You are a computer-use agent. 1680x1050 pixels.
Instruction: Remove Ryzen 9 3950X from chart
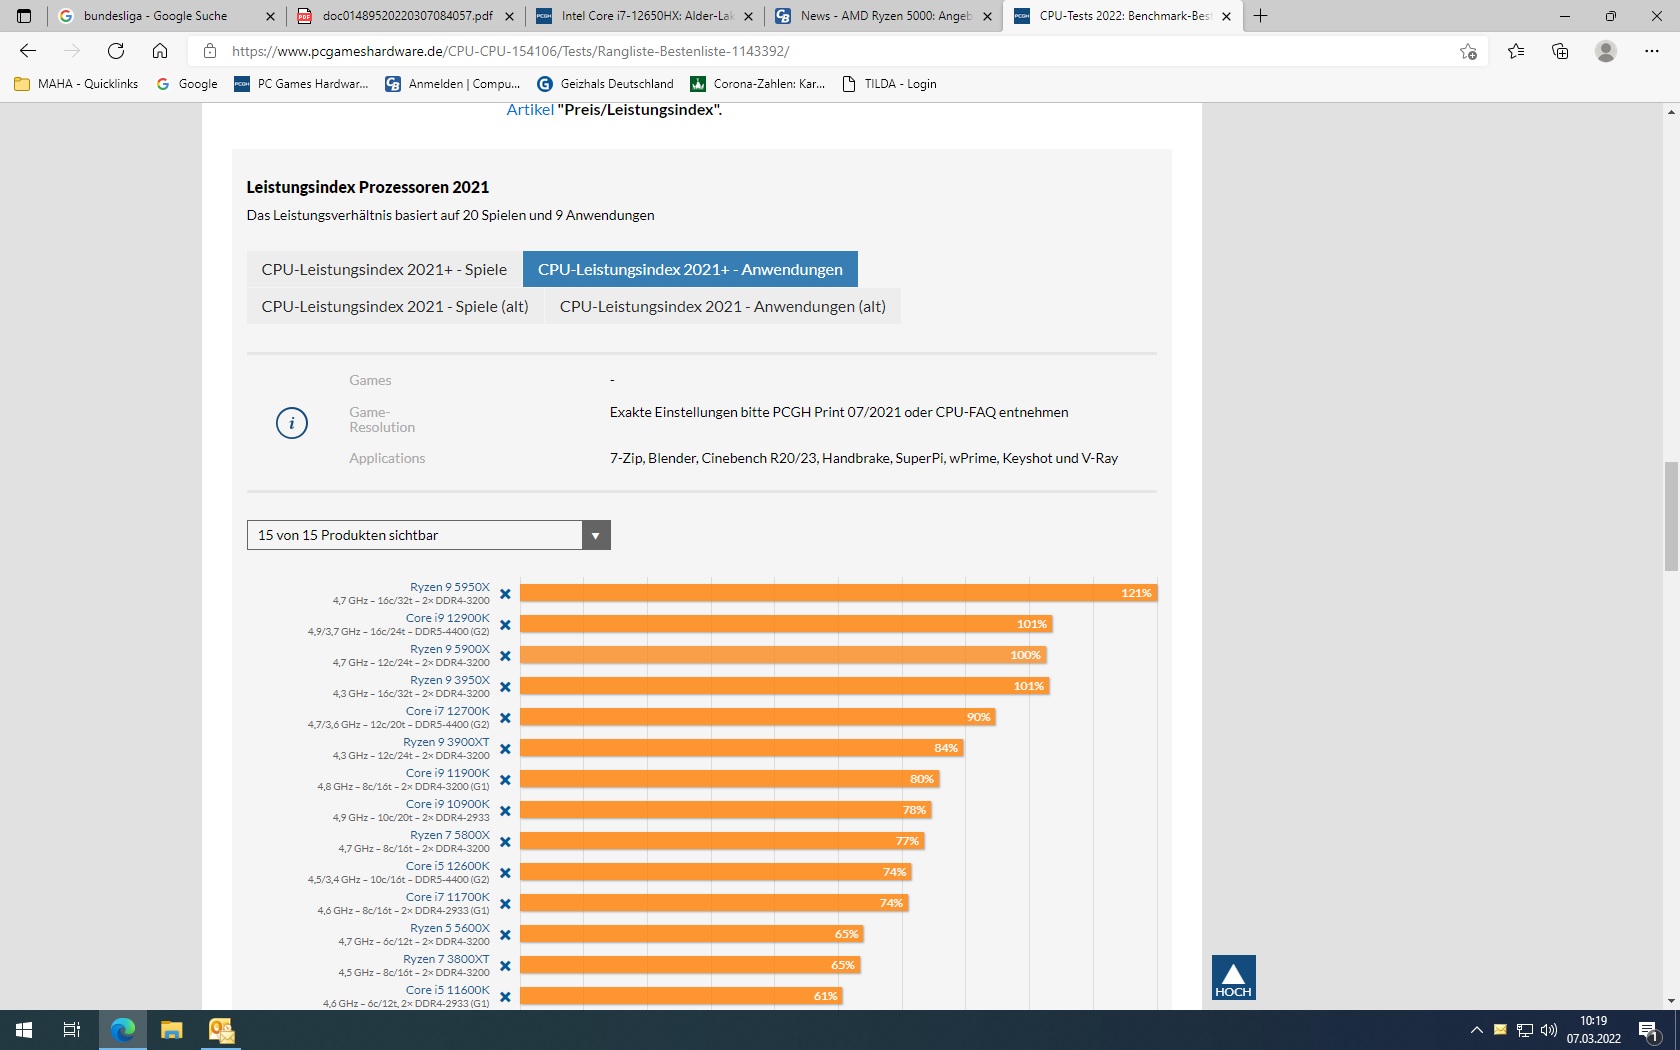tap(505, 687)
